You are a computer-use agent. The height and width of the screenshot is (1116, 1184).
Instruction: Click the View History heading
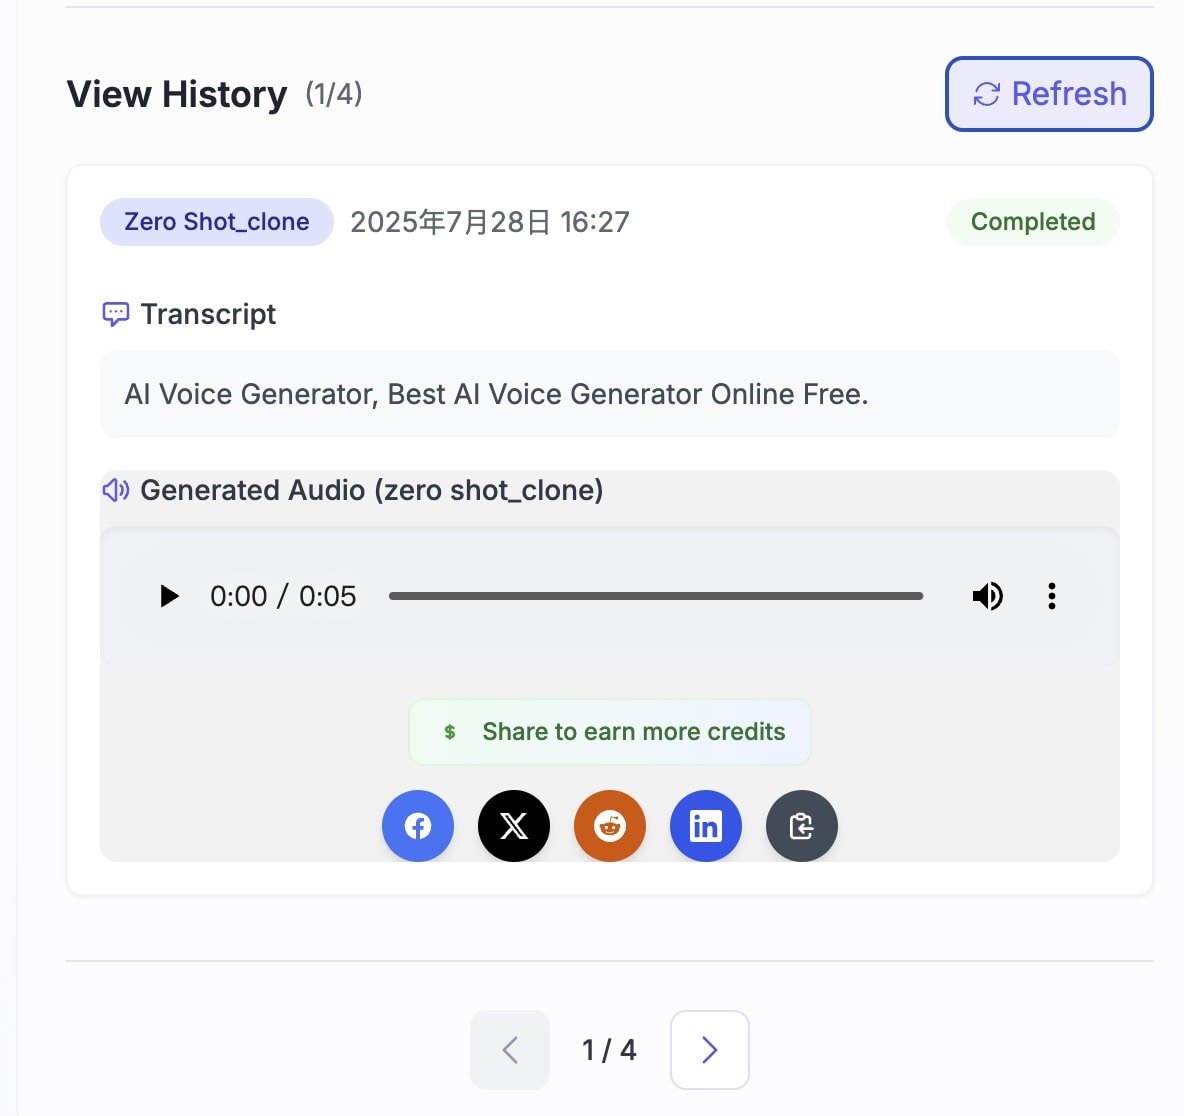pos(176,93)
